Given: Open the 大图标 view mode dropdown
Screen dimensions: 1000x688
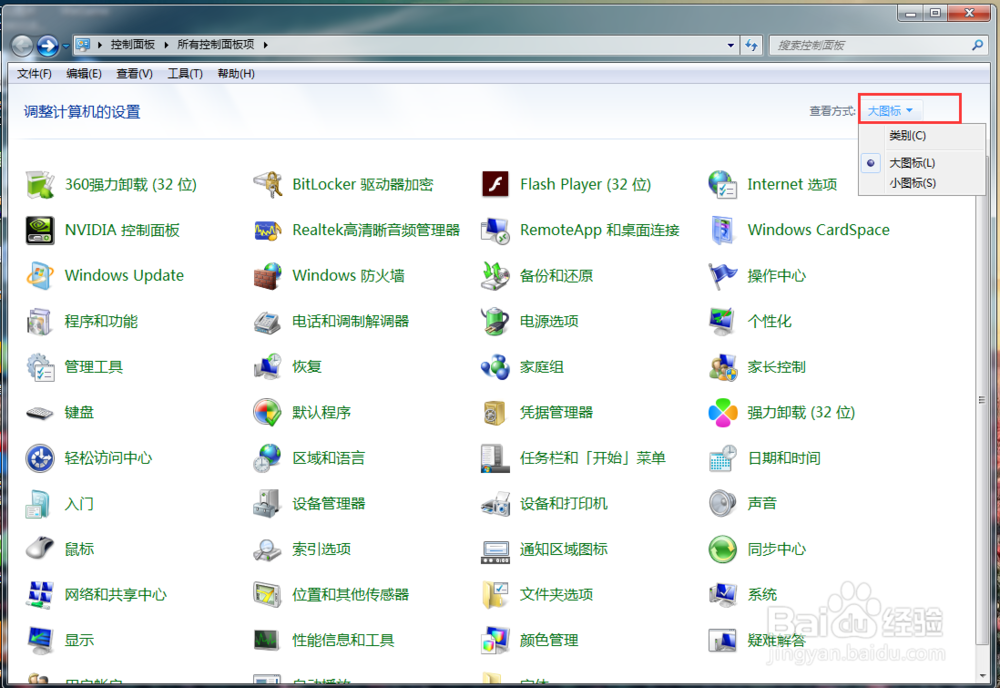Looking at the screenshot, I should click(x=890, y=111).
